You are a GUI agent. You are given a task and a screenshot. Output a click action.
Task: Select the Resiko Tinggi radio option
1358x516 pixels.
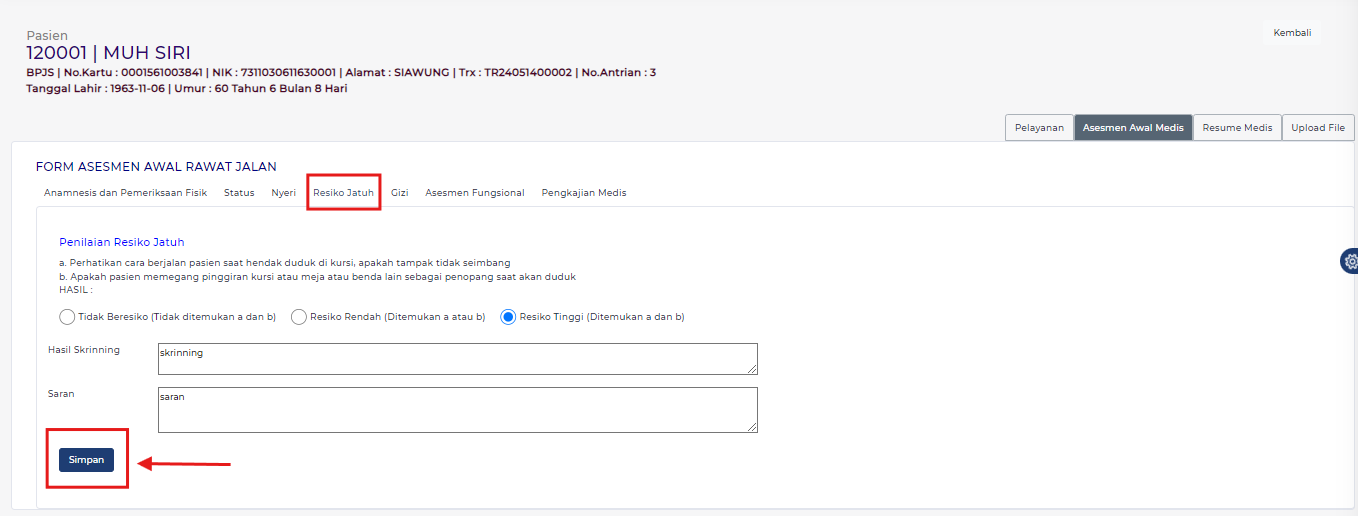tap(508, 317)
